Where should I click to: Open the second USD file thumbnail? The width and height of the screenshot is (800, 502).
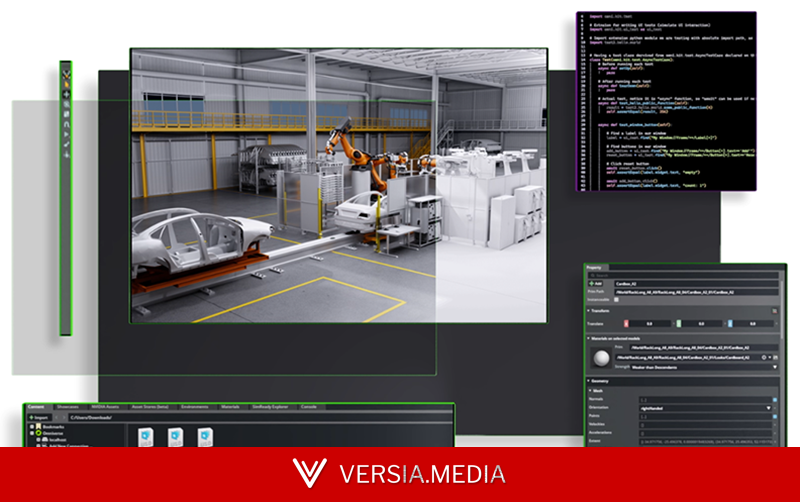pyautogui.click(x=176, y=437)
